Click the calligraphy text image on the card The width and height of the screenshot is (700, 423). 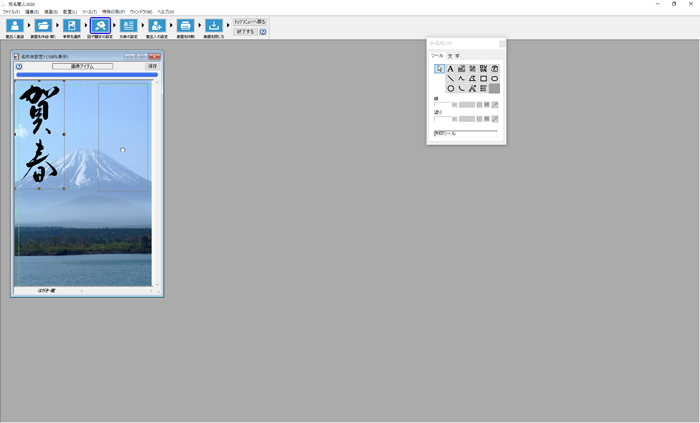[40, 135]
